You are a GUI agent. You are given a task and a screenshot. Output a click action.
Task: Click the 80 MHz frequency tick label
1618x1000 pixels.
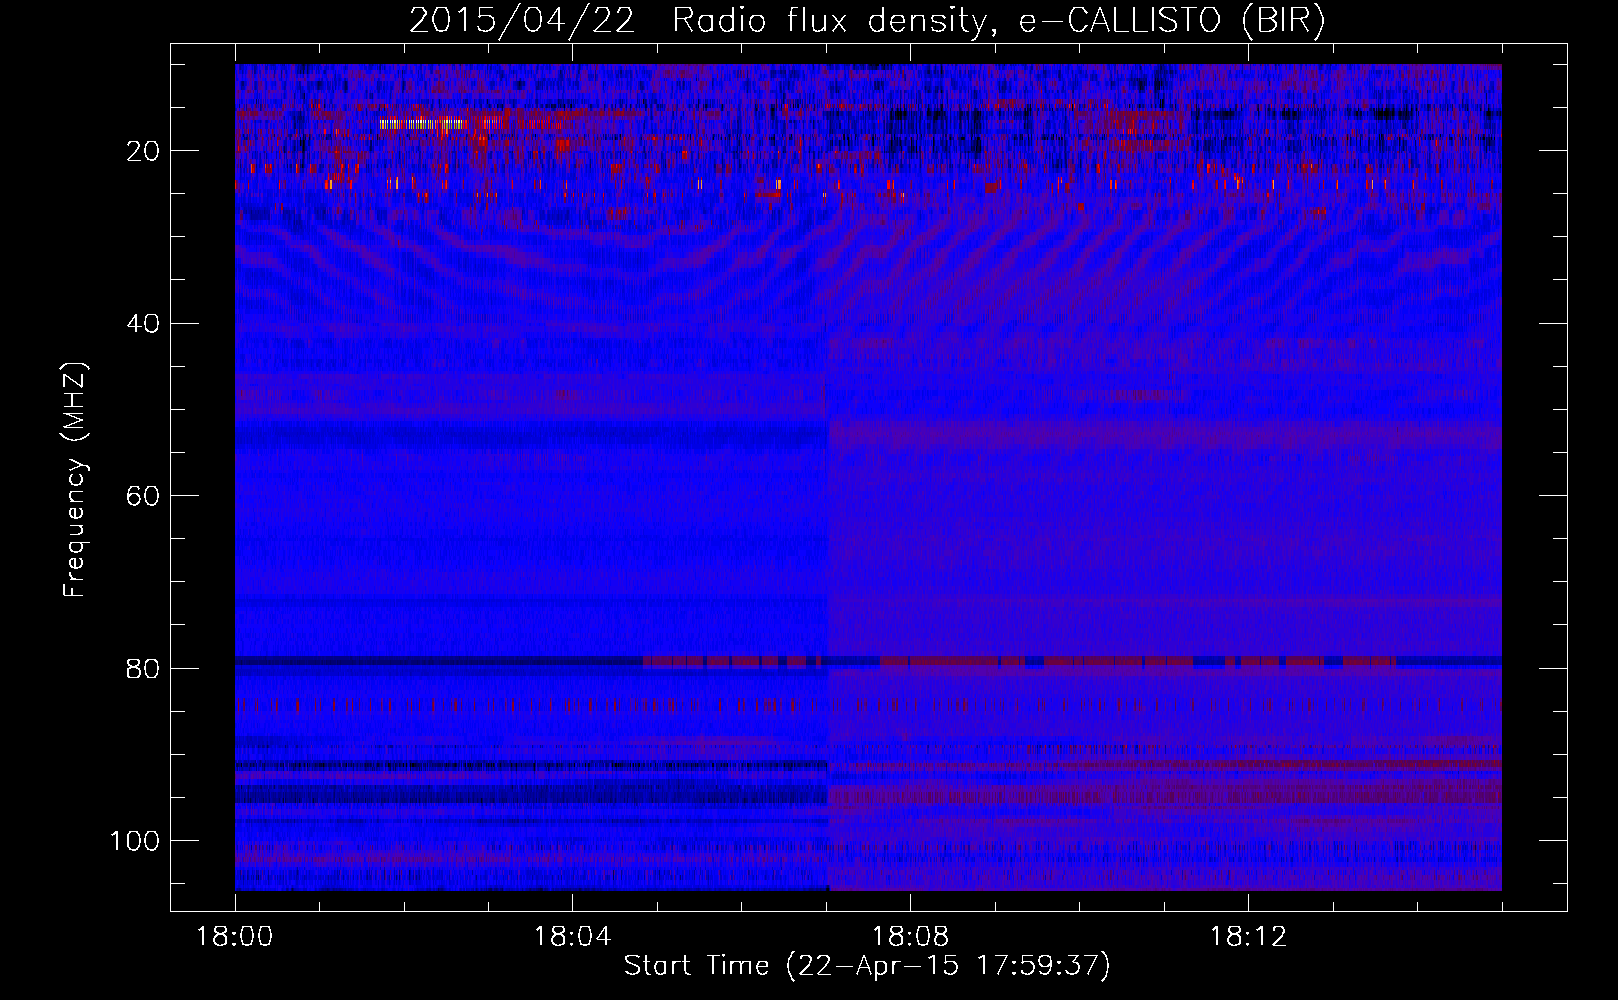point(144,668)
